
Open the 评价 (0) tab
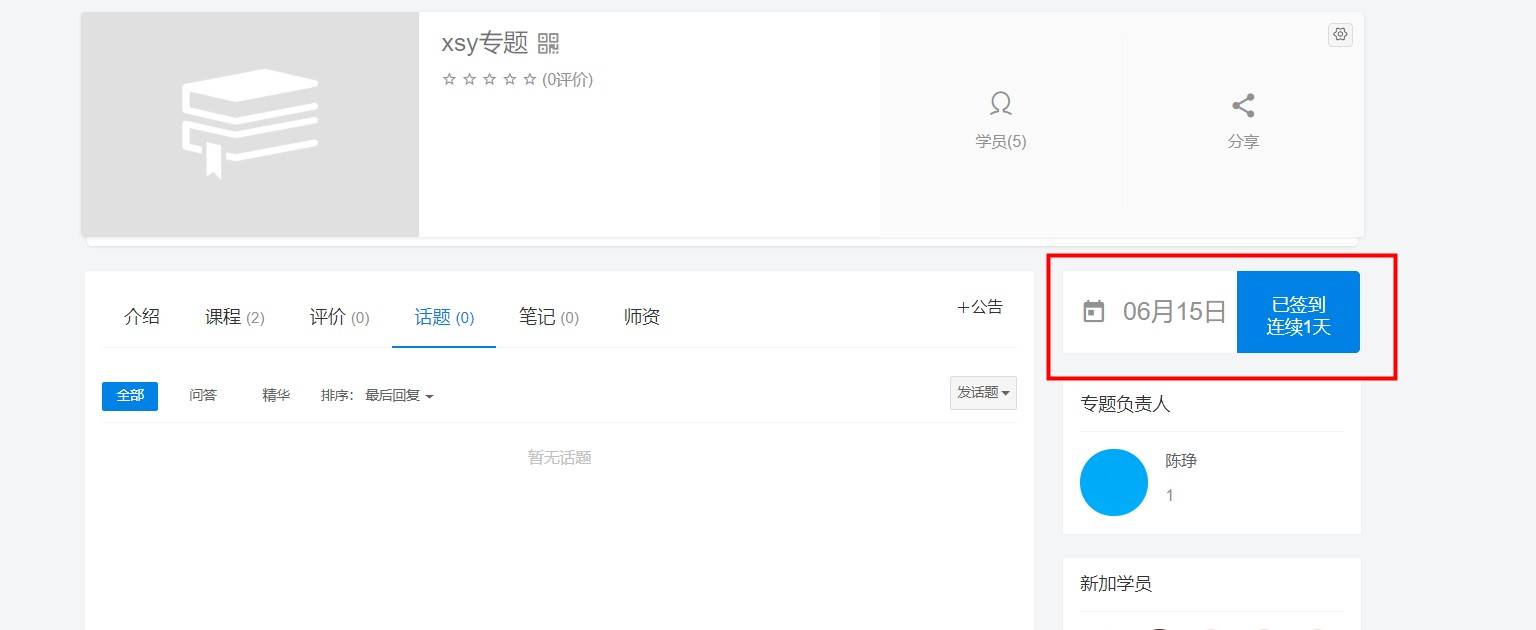pyautogui.click(x=339, y=317)
